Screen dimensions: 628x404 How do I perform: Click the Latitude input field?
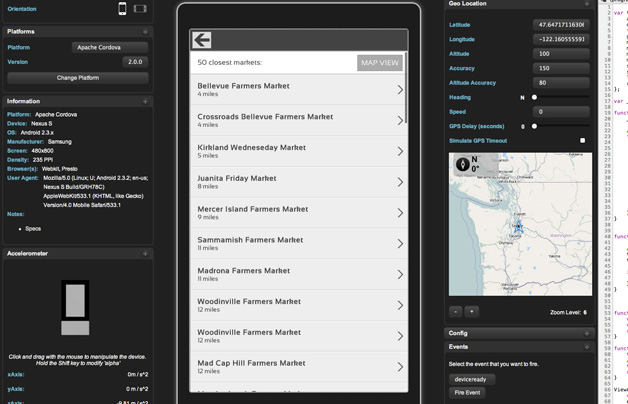tap(560, 24)
